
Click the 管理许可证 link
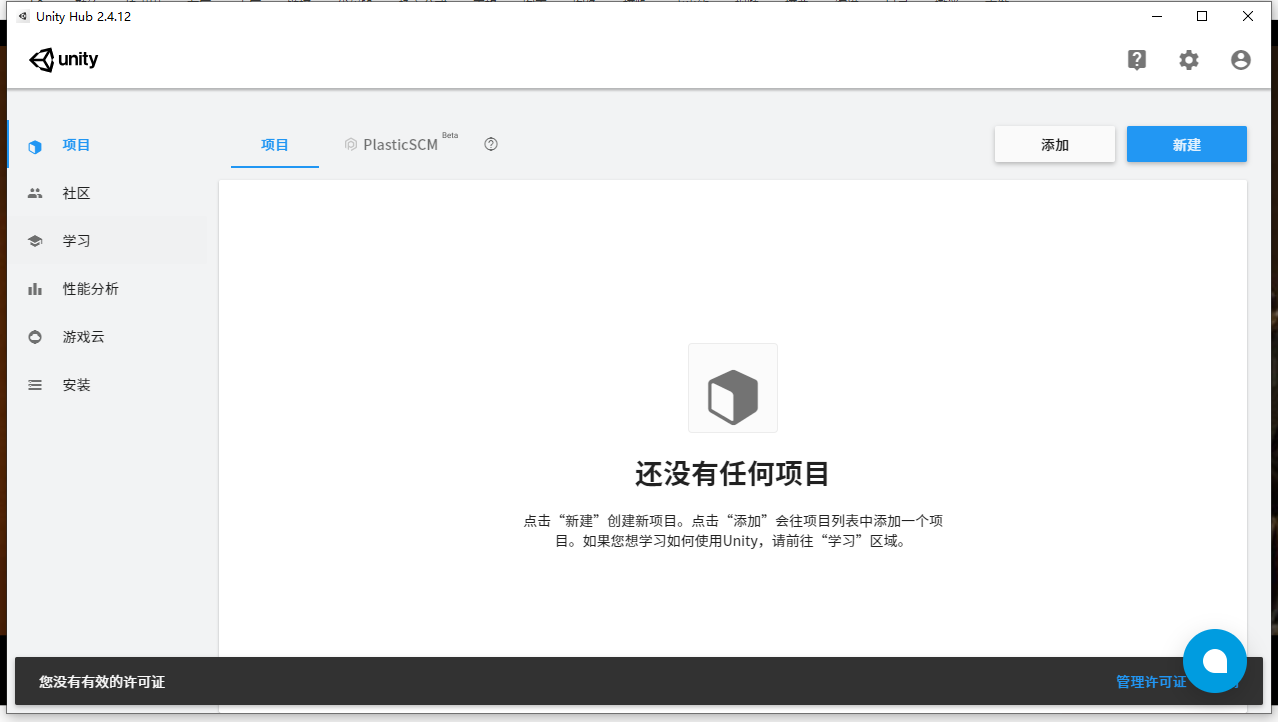coord(1151,682)
